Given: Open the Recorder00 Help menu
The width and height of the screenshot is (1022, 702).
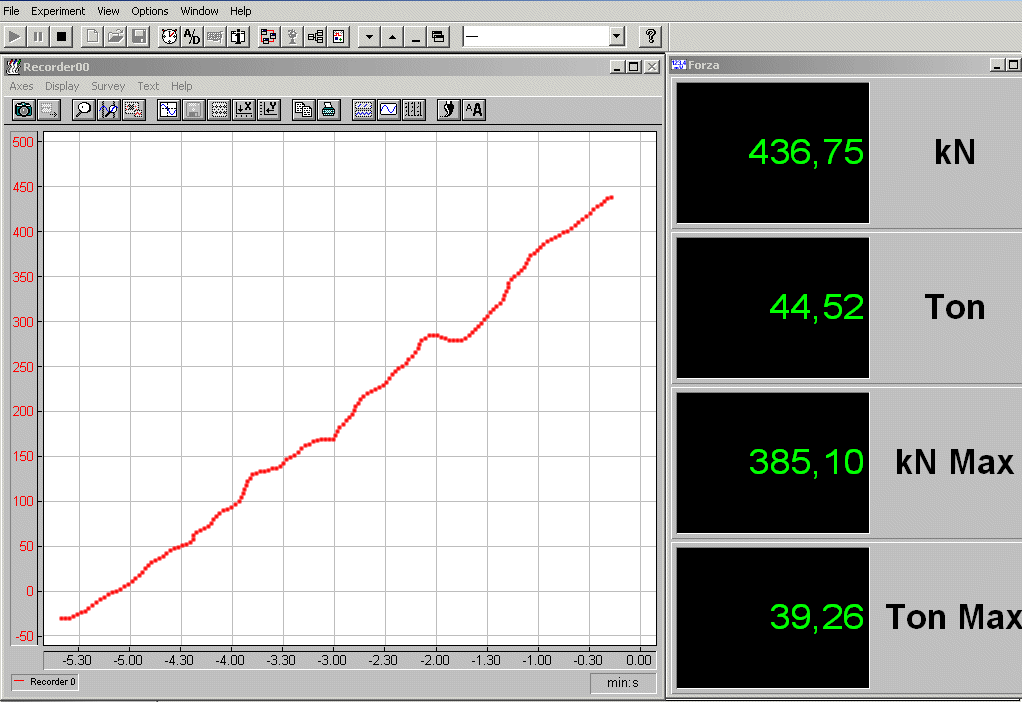Looking at the screenshot, I should pos(182,86).
